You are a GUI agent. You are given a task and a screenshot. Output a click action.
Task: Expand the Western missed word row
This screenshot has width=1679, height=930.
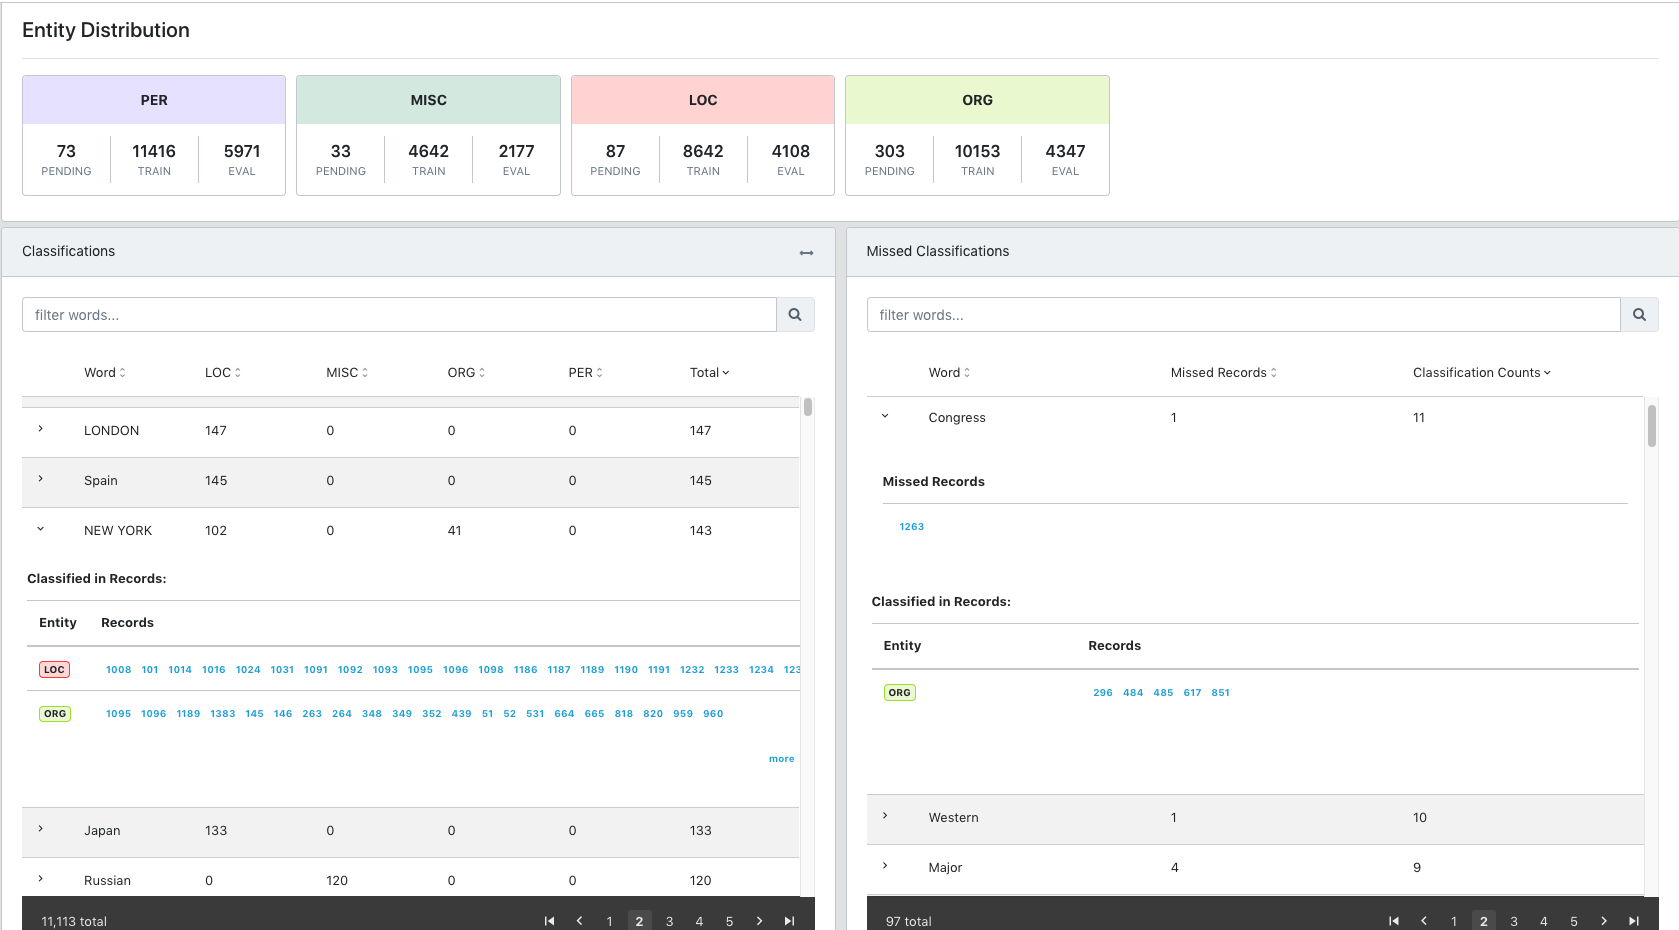click(x=885, y=816)
